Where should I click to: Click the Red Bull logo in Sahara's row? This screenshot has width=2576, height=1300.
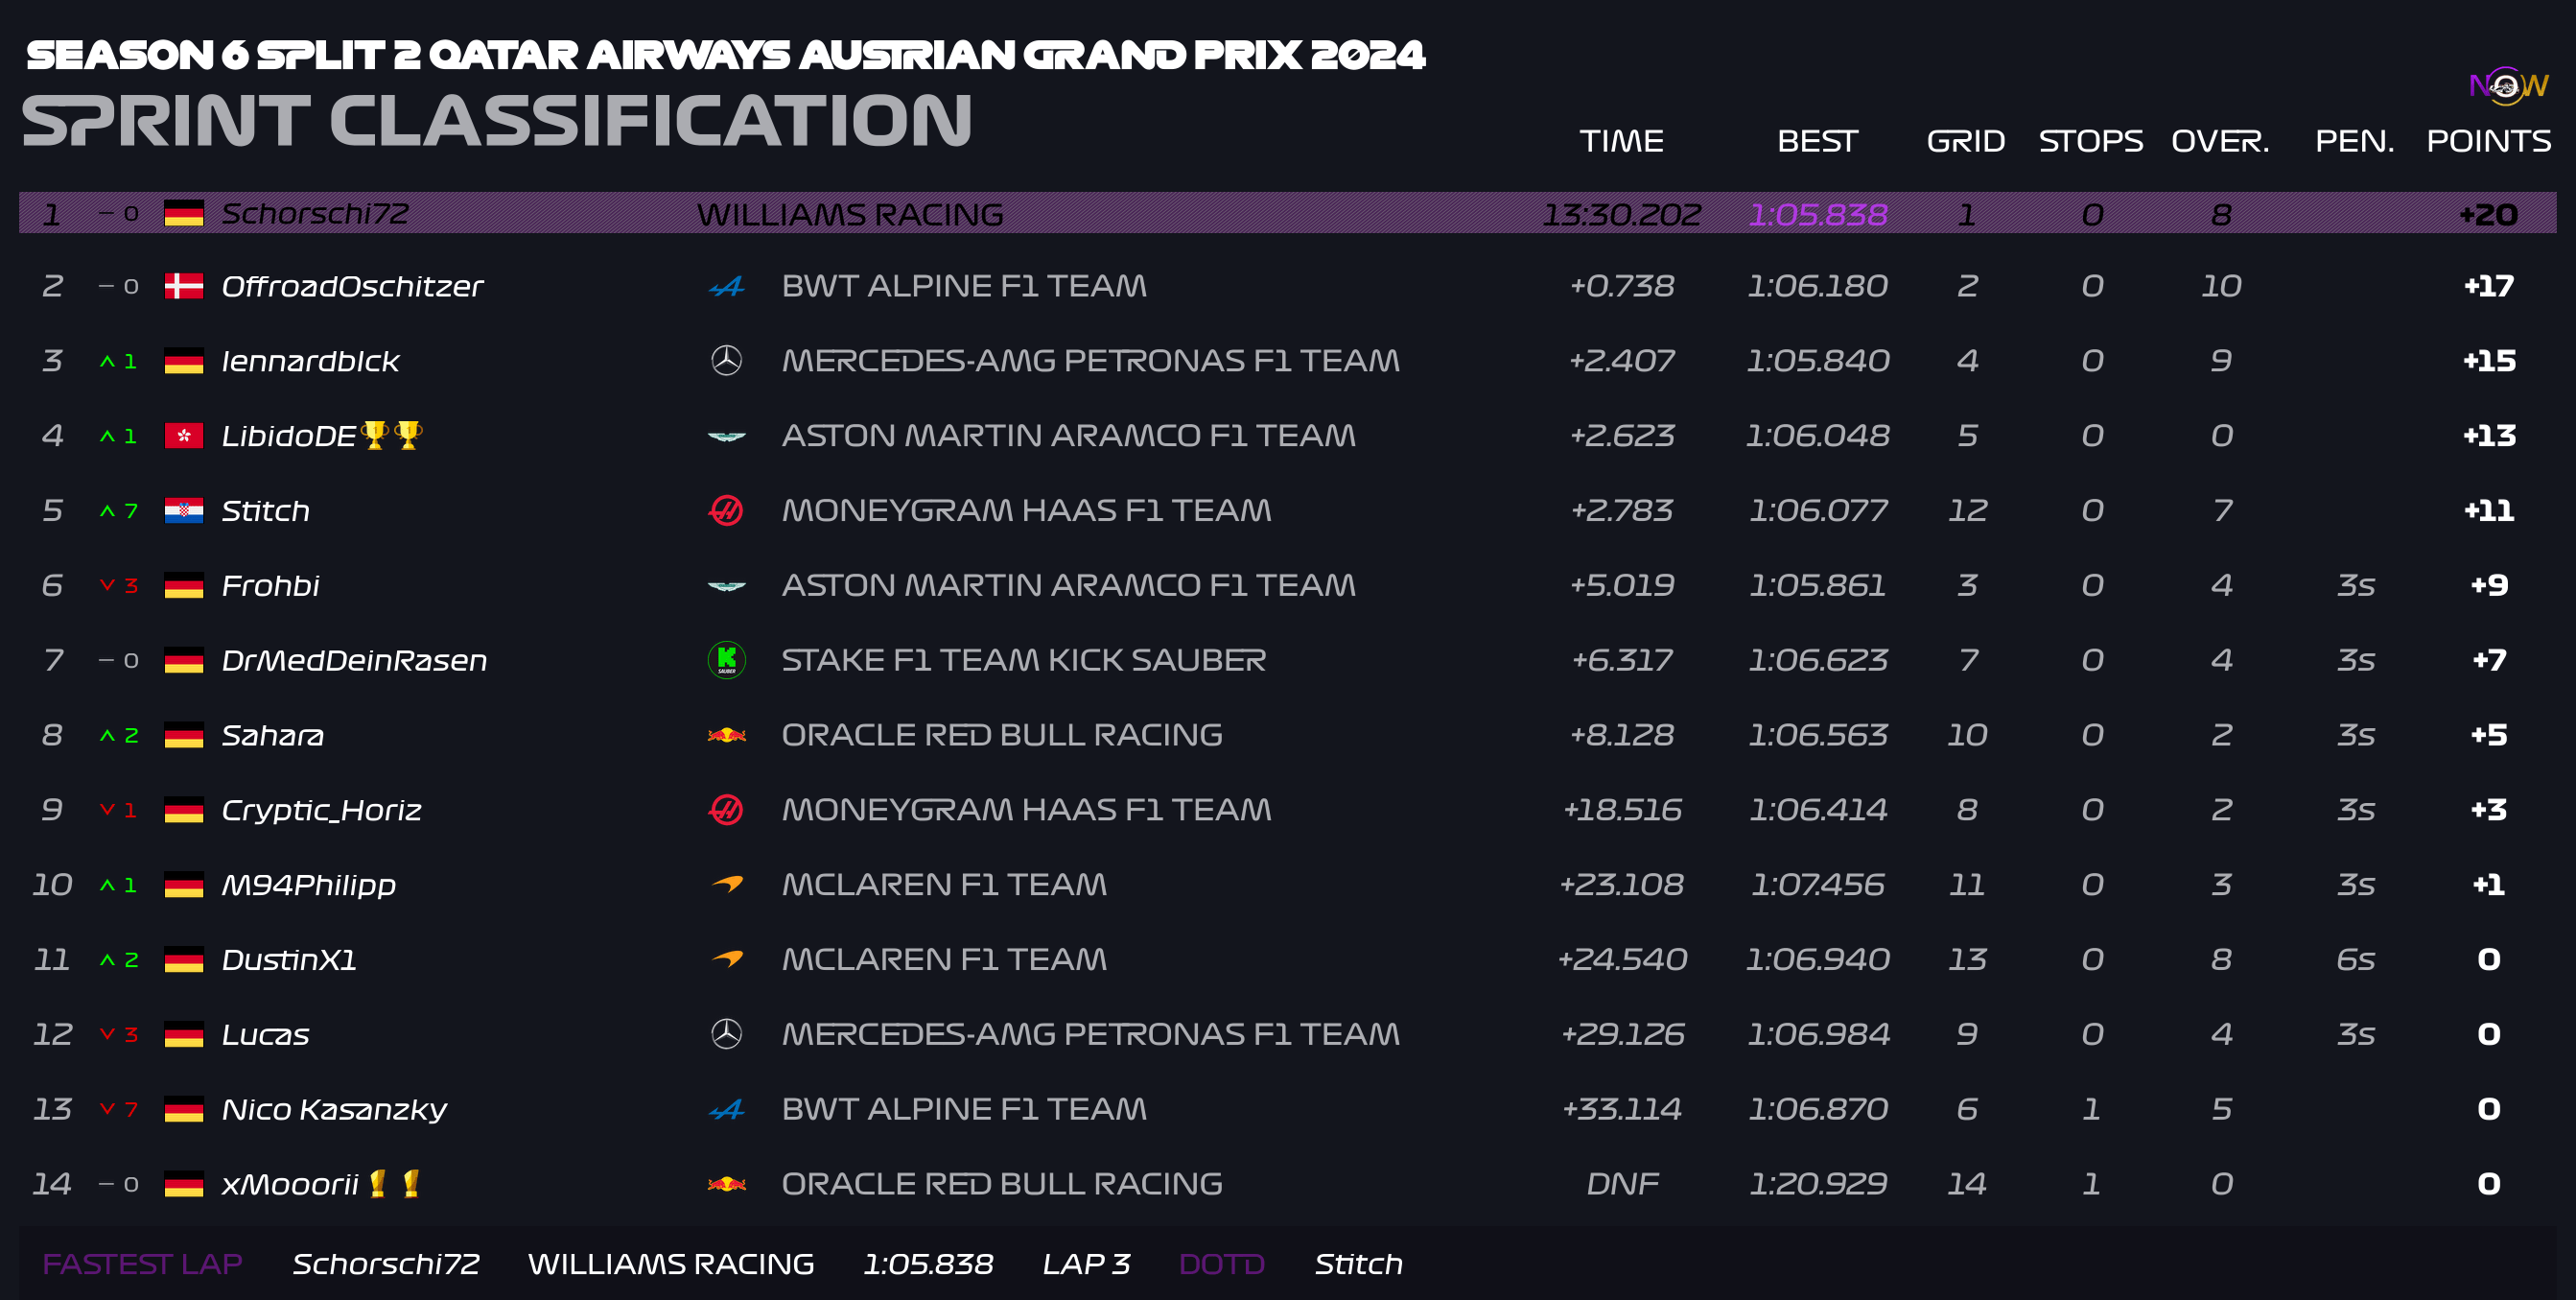726,735
